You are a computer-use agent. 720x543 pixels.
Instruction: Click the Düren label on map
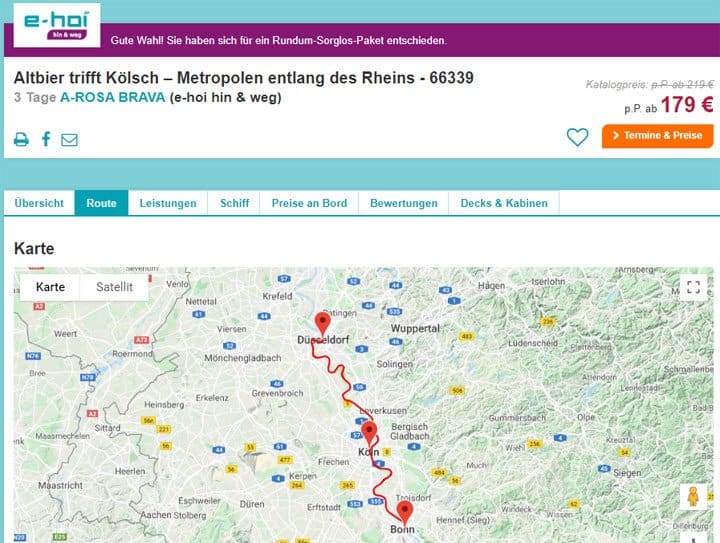pyautogui.click(x=252, y=504)
